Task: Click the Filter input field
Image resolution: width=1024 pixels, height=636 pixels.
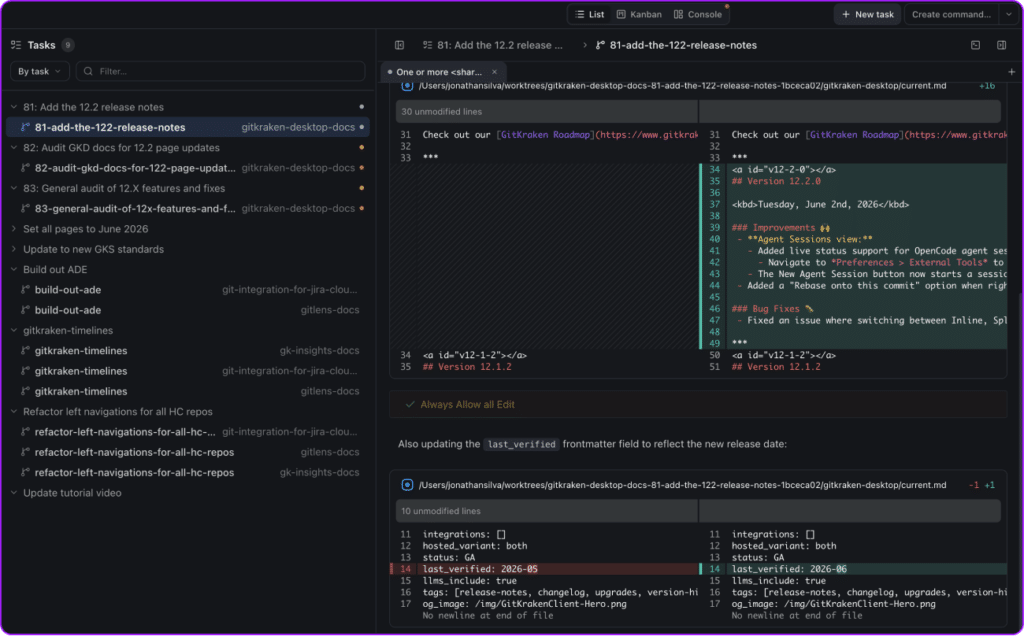Action: click(221, 71)
